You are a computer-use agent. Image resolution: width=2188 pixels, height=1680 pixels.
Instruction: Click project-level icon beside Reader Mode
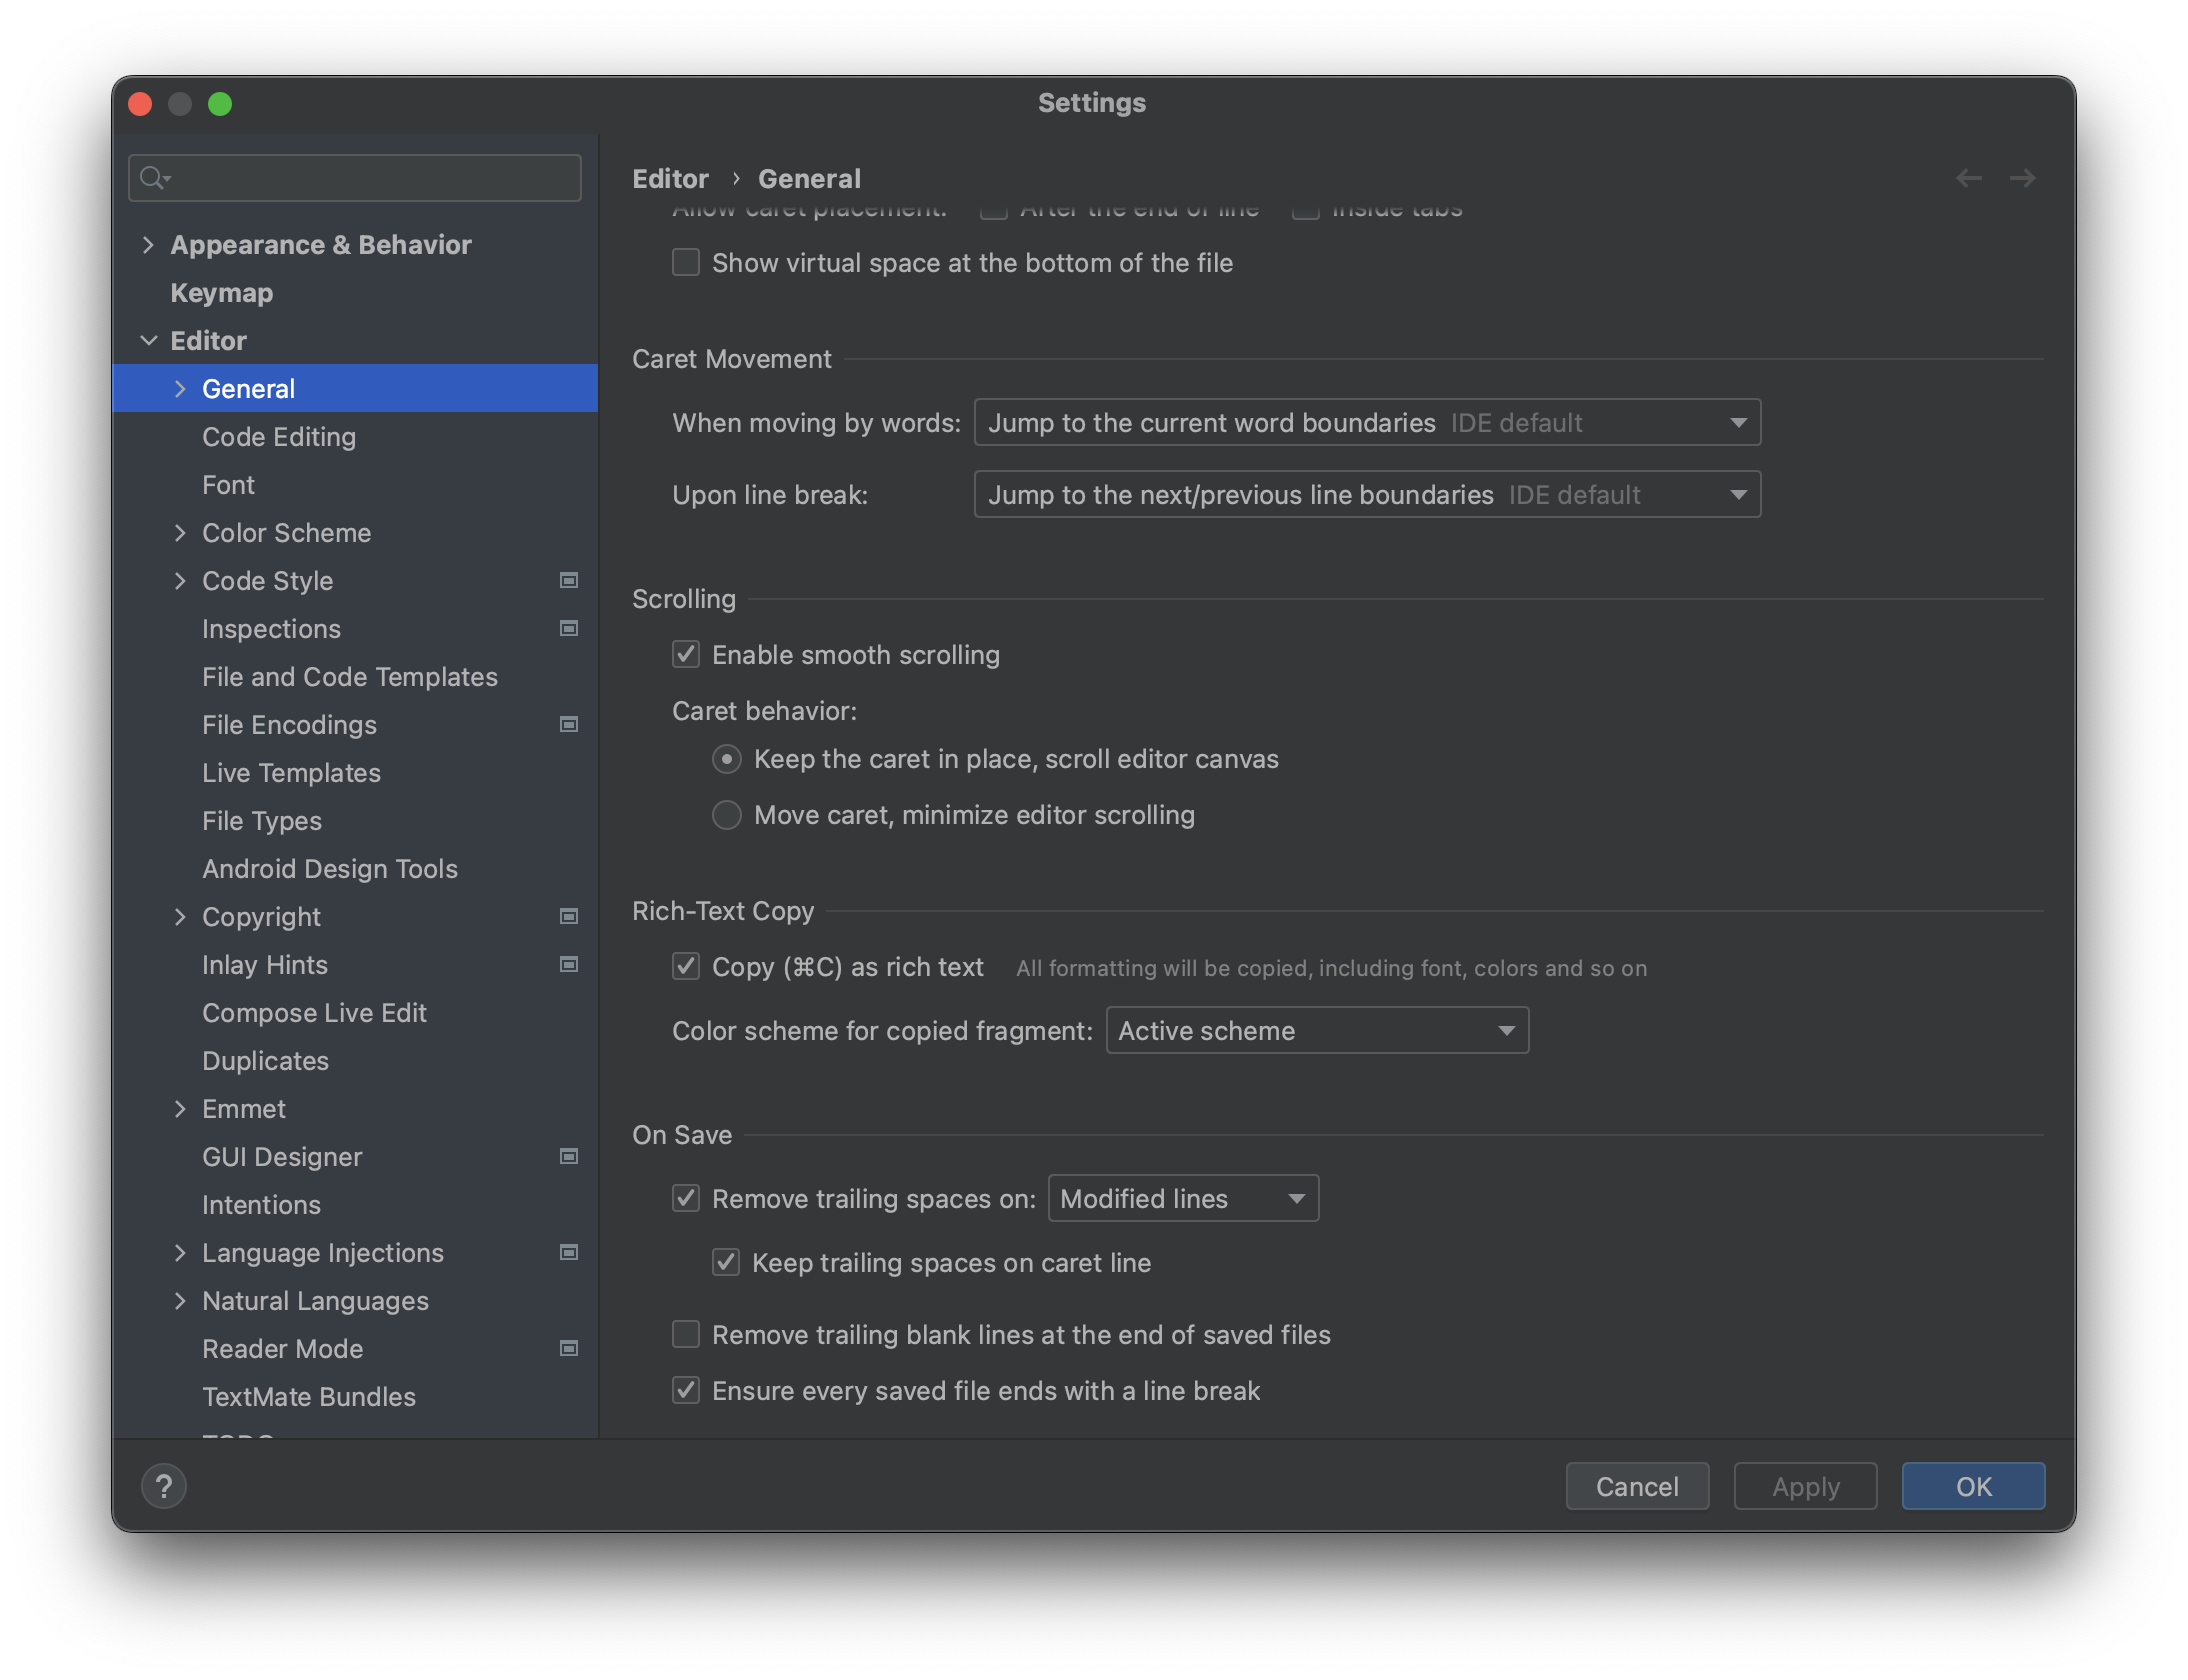[x=569, y=1349]
